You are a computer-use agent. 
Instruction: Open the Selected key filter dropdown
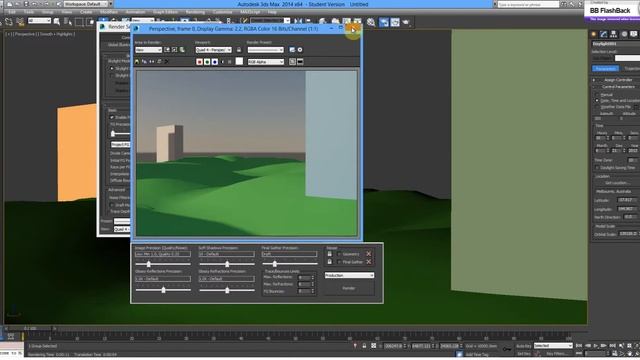(553, 346)
